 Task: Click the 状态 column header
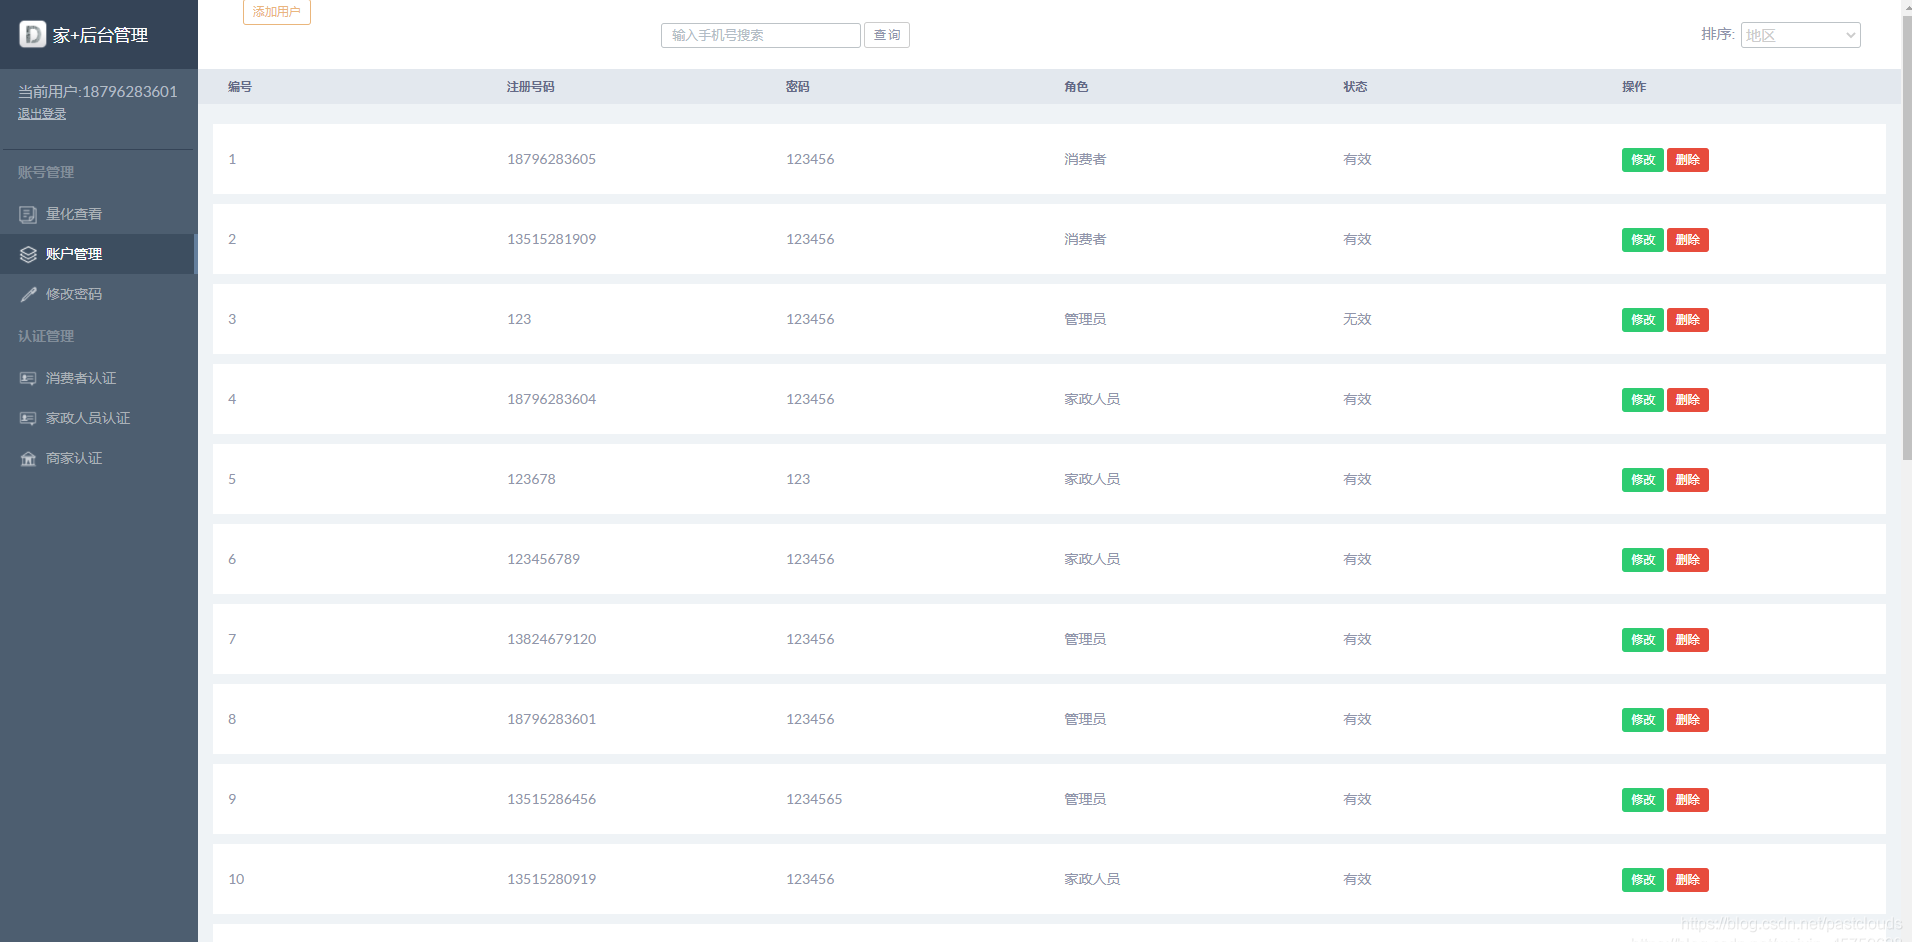(x=1355, y=87)
